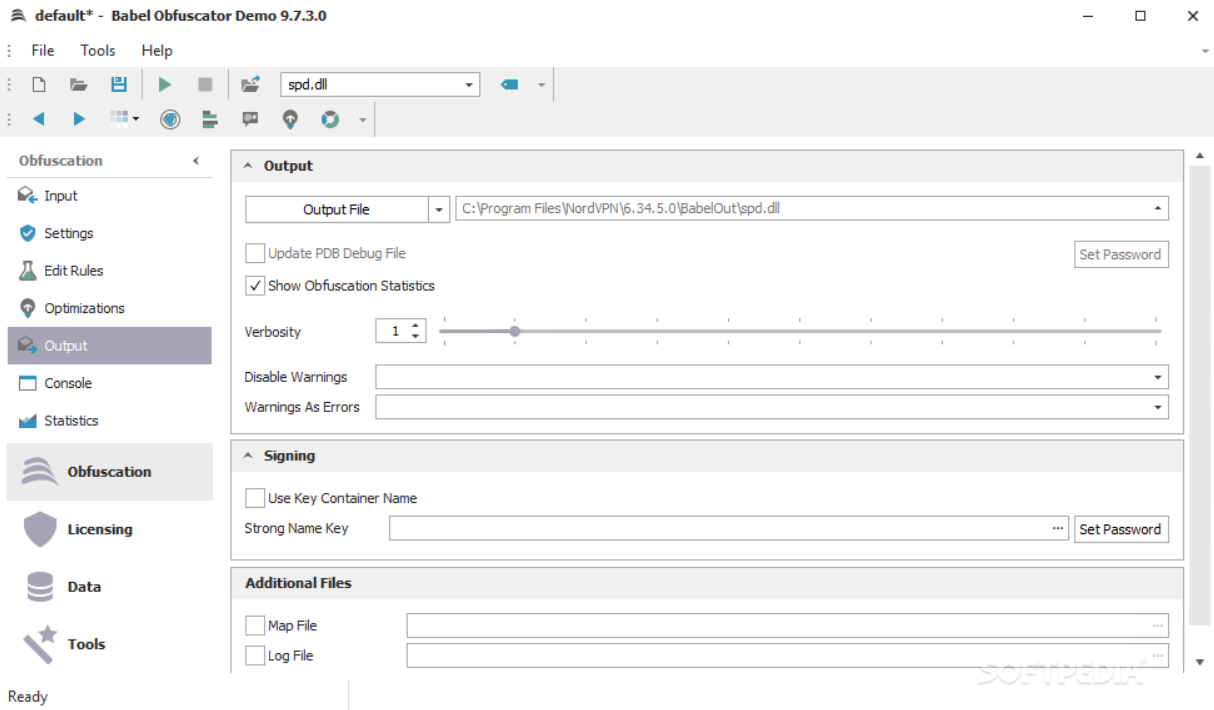Open the Statistics page in the sidebar
1214x710 pixels.
point(109,421)
